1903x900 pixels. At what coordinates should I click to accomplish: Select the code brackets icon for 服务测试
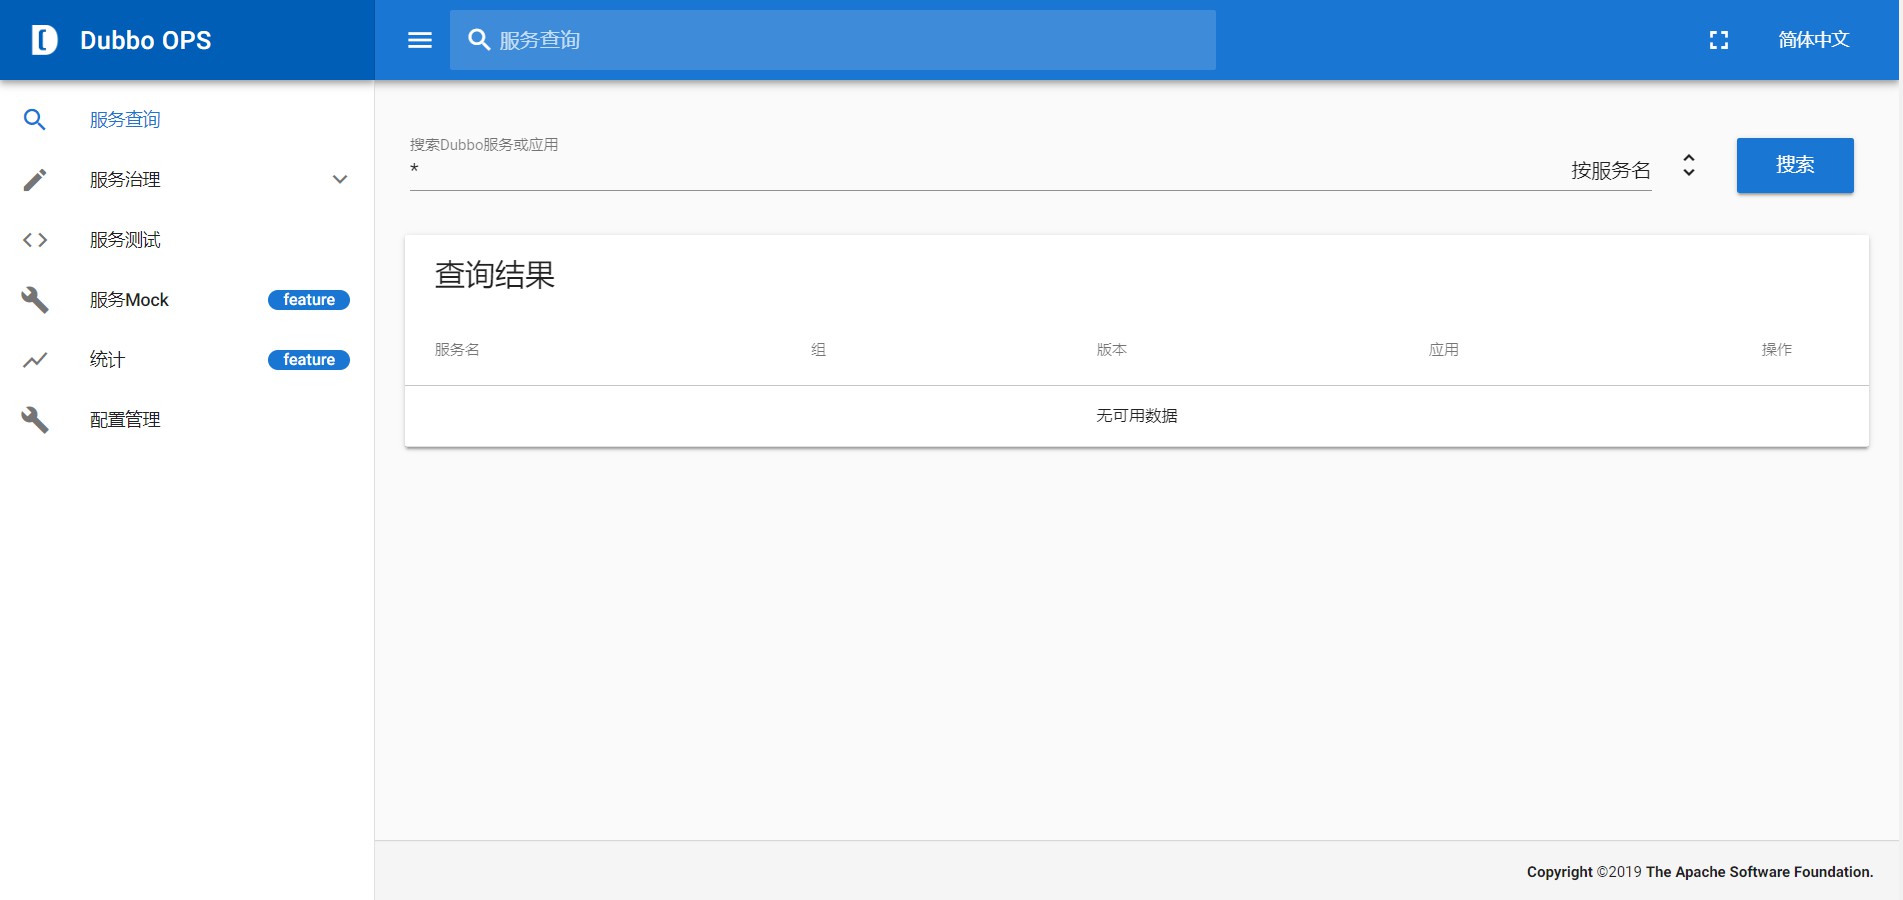[35, 240]
